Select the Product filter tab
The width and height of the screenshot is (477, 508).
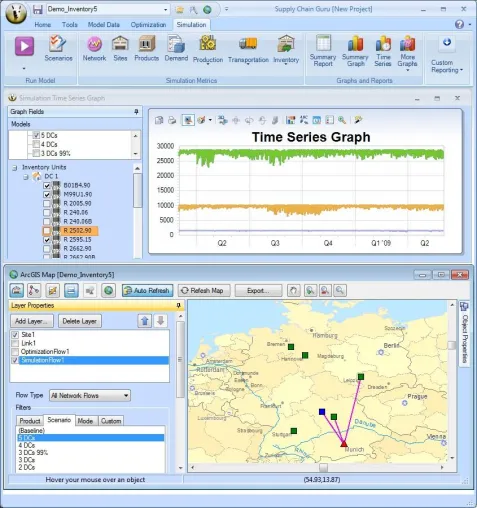[x=30, y=421]
